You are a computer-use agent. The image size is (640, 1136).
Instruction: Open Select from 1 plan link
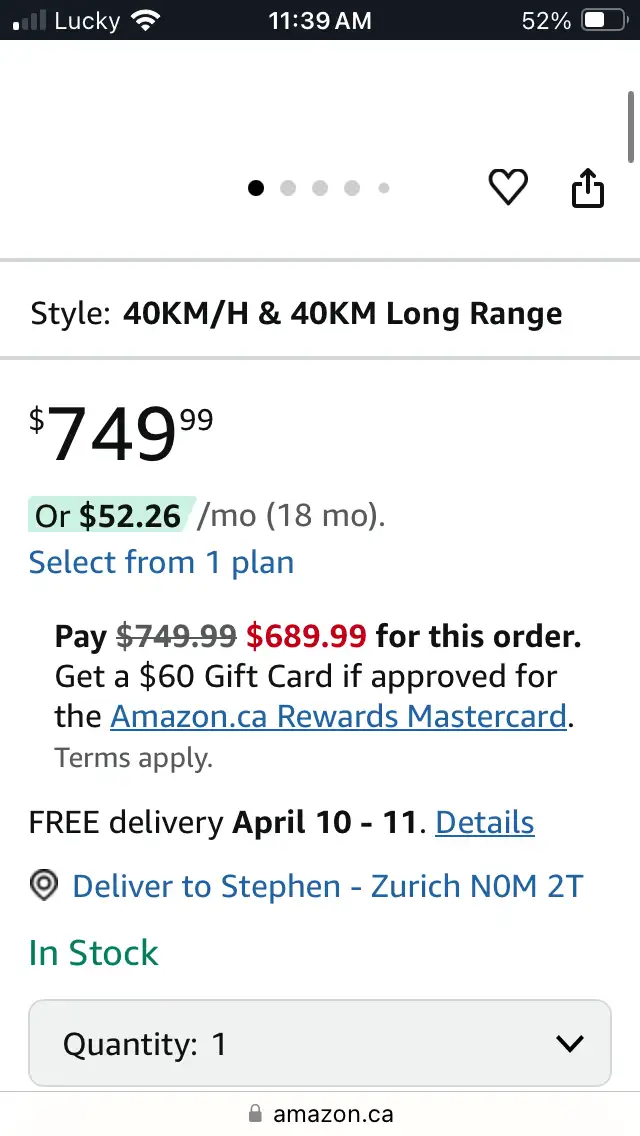coord(161,562)
